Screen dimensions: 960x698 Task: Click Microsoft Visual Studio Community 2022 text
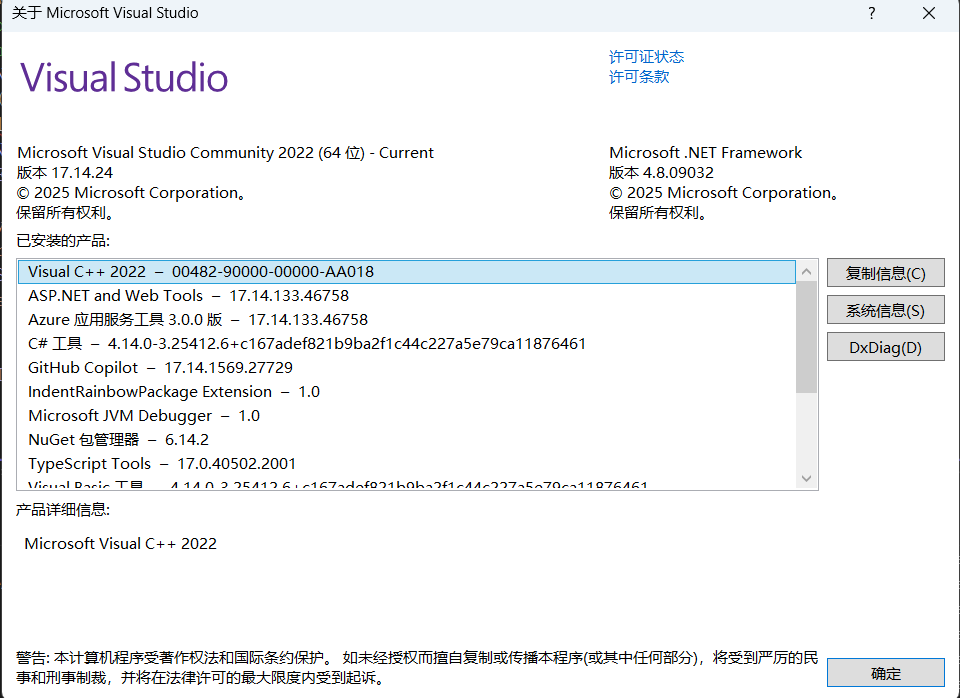[x=225, y=152]
